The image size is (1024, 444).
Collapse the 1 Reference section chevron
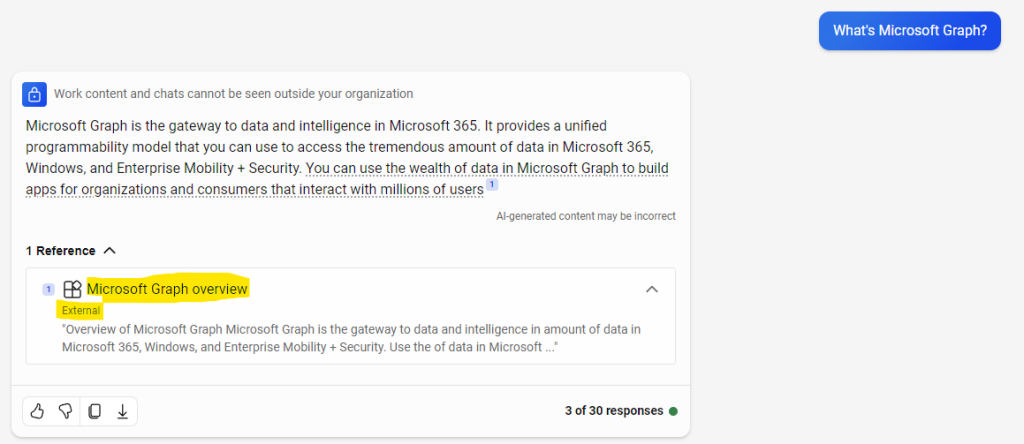coord(110,251)
